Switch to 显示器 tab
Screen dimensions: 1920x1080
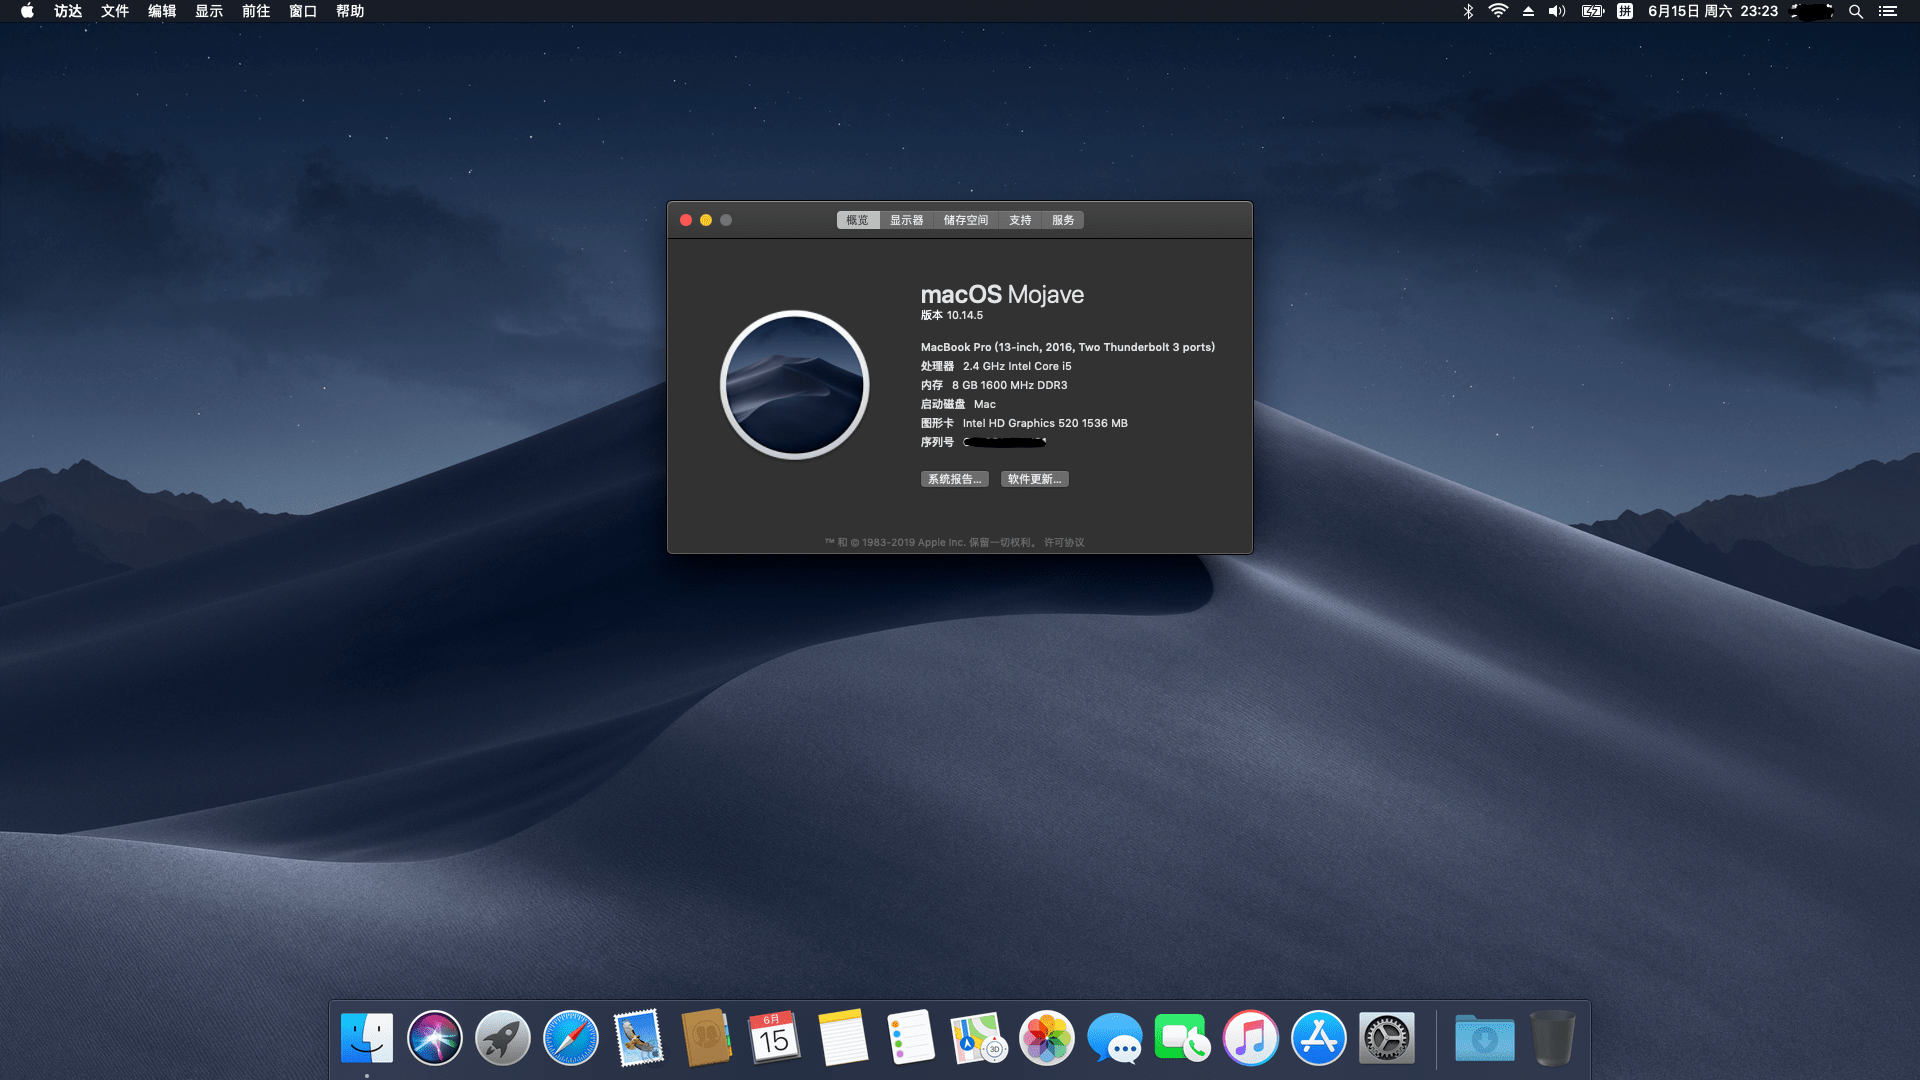907,220
